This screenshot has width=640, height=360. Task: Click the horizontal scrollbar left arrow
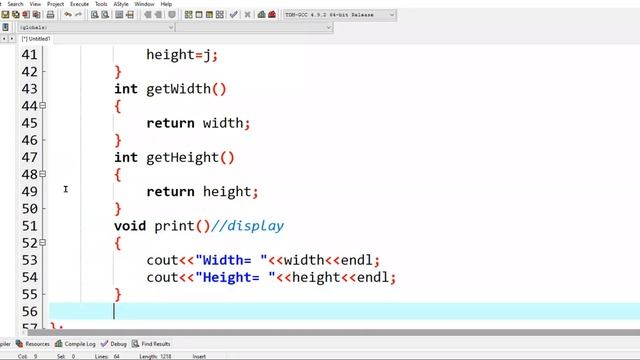coord(24,333)
